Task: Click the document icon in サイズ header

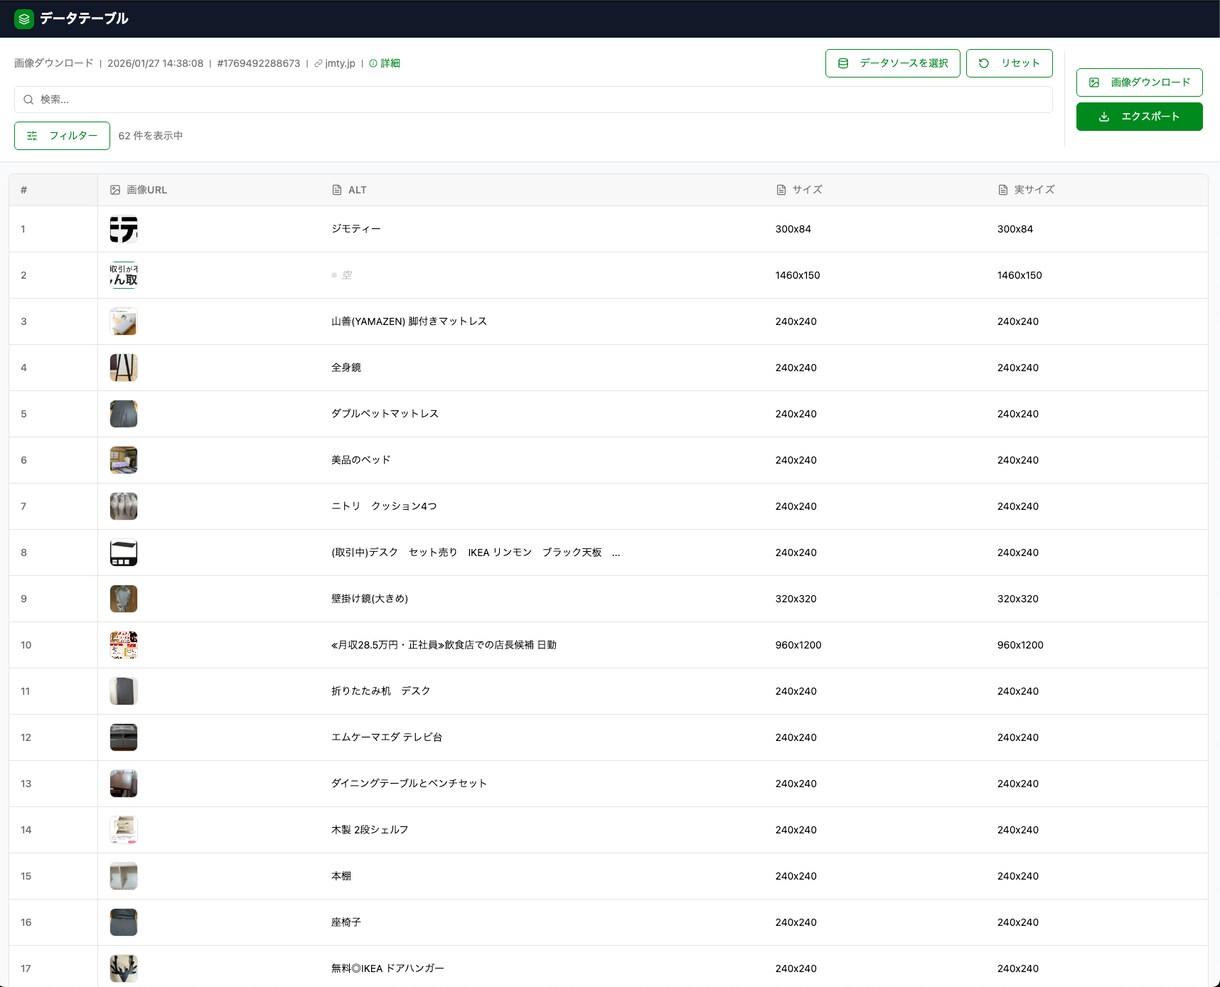Action: point(781,190)
